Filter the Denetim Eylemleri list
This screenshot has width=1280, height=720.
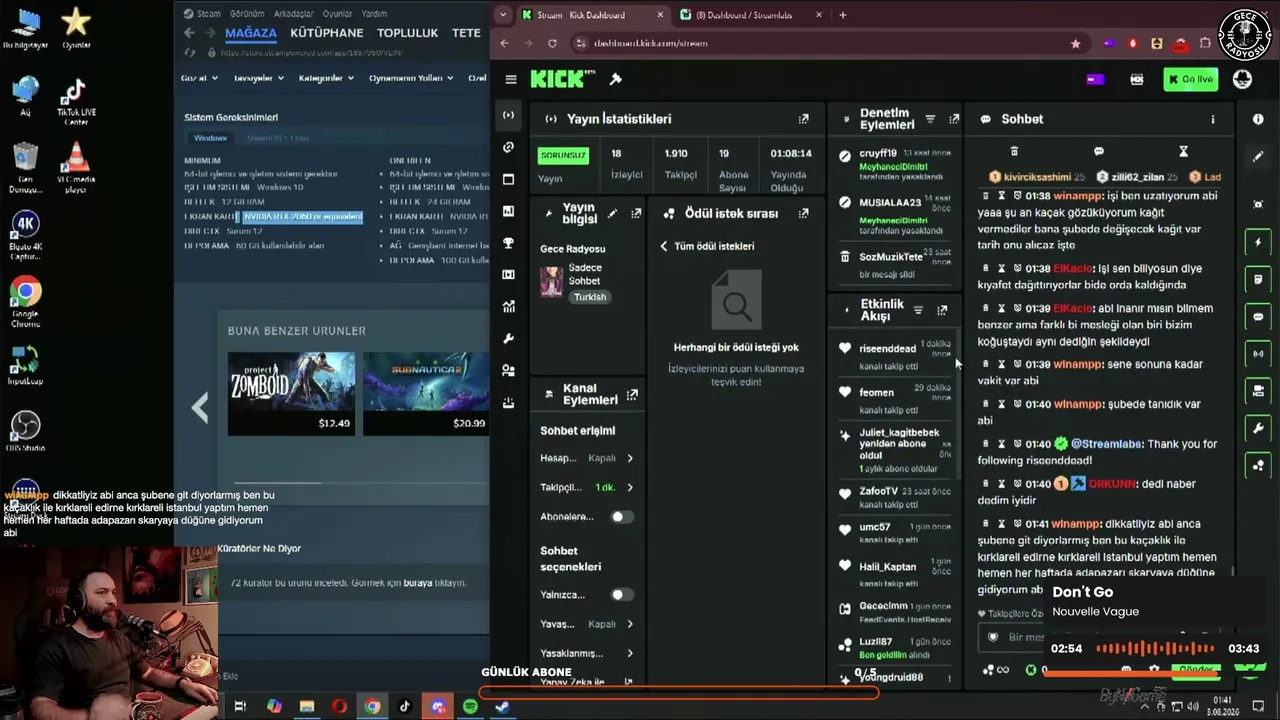point(930,119)
